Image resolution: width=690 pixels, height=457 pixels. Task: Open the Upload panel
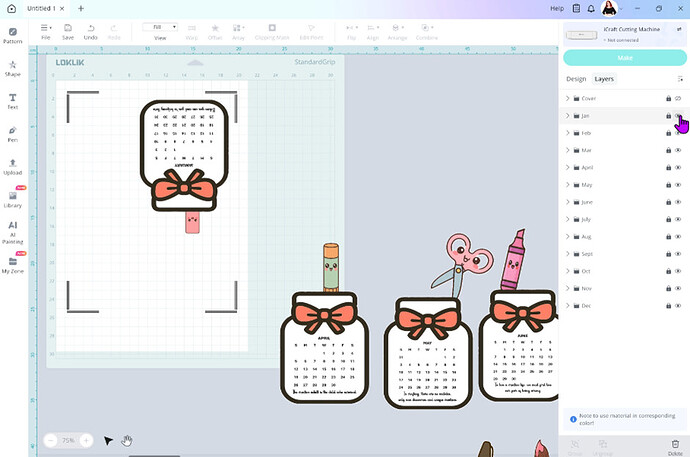pos(13,164)
